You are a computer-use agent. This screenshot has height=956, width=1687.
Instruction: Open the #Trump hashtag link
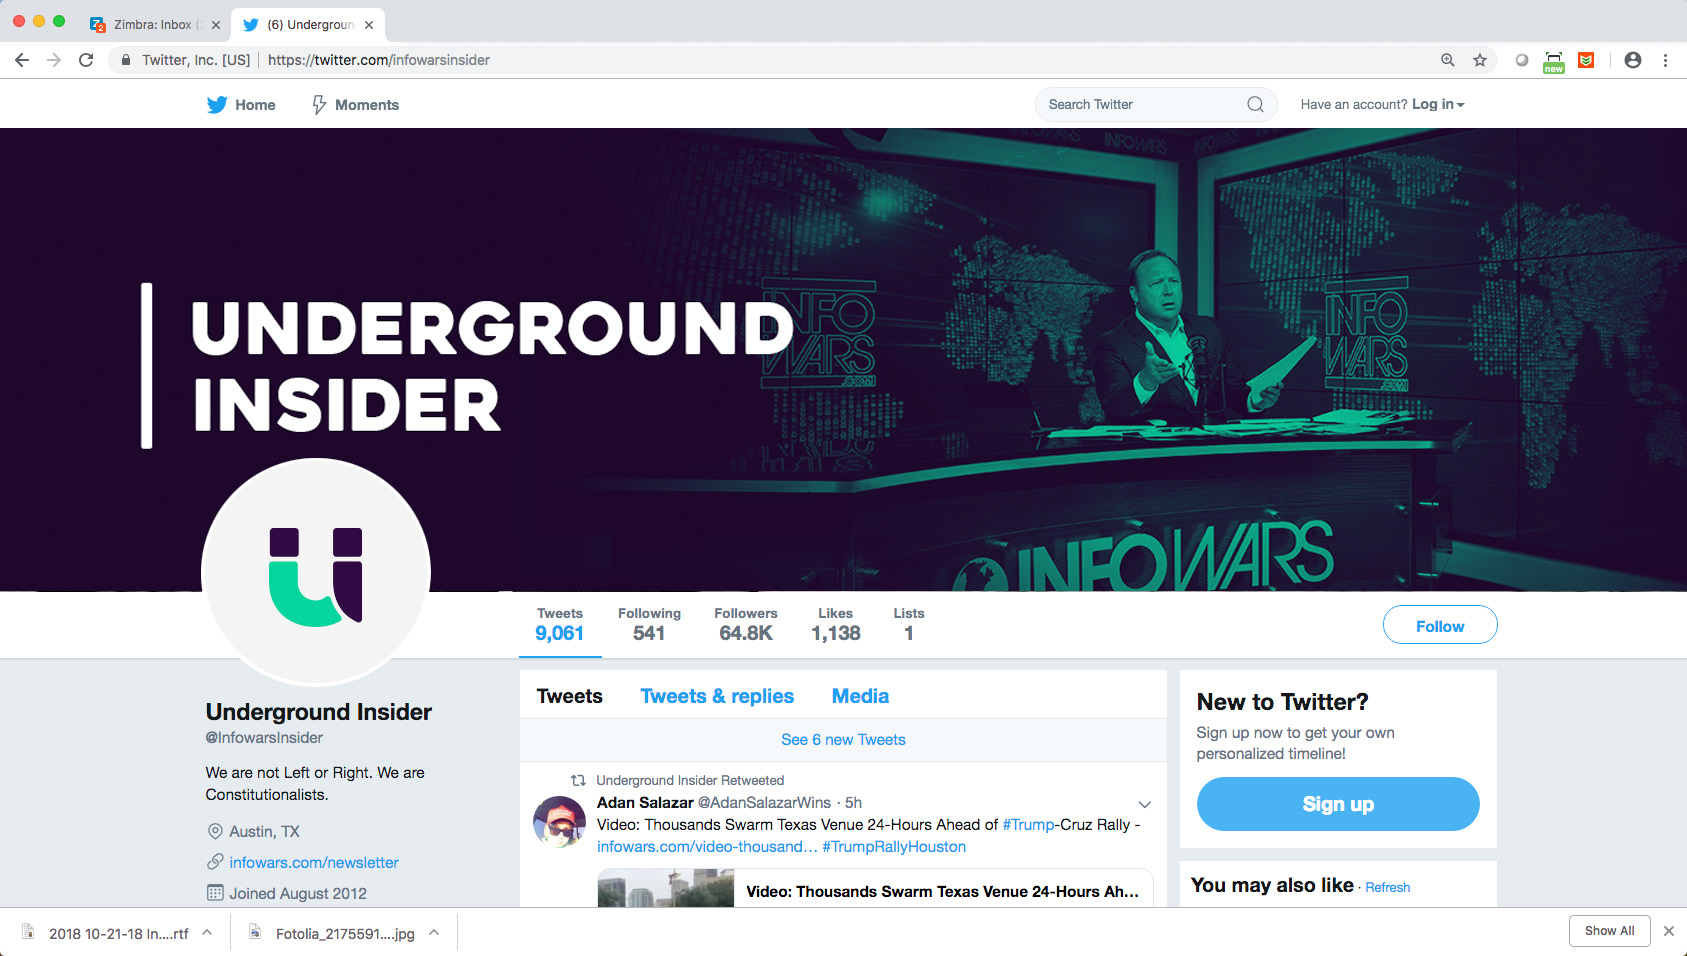1028,824
